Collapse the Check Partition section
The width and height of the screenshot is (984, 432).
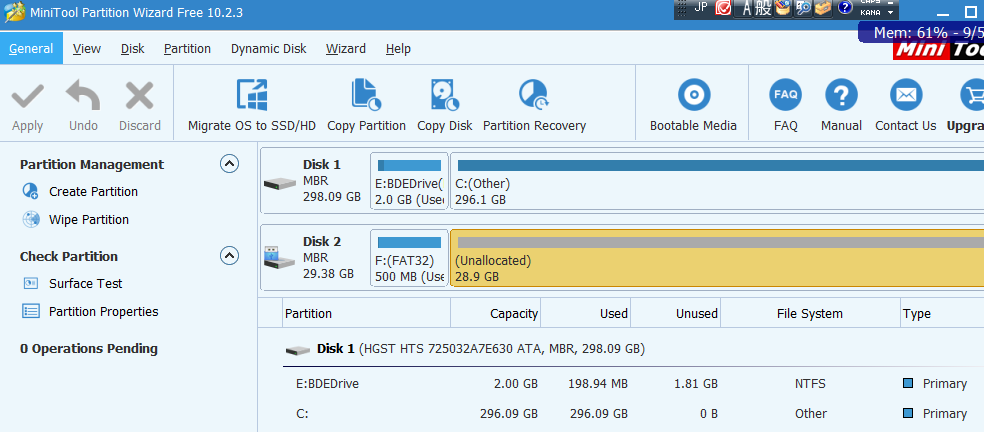[x=230, y=256]
